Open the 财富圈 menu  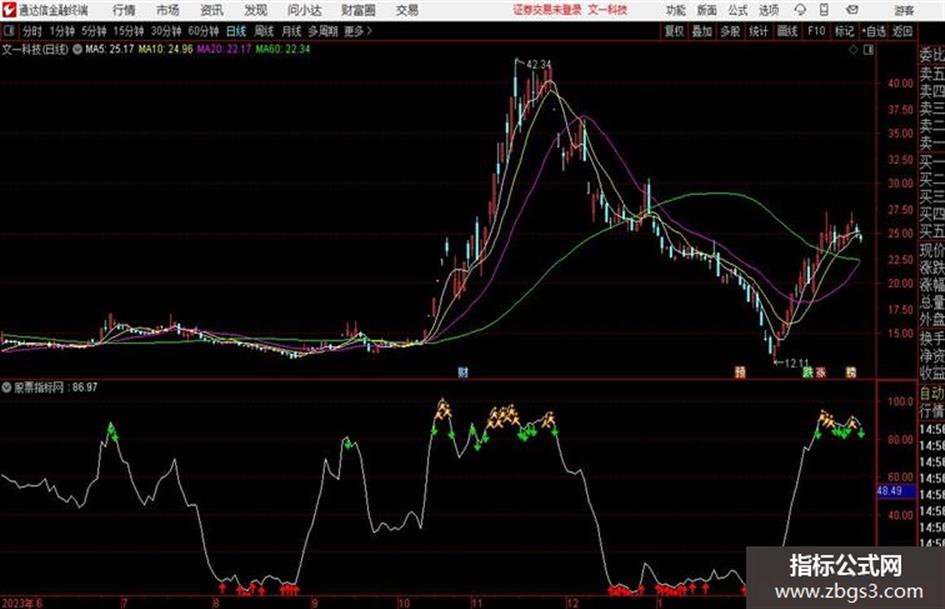pos(358,10)
